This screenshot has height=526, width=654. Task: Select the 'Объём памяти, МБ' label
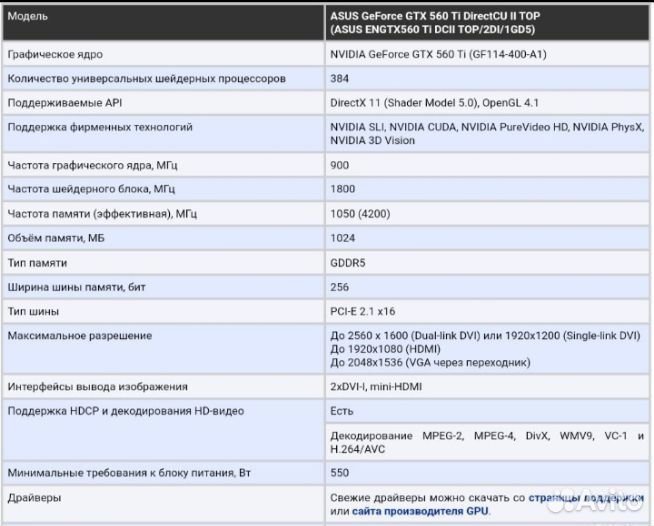[x=56, y=238]
